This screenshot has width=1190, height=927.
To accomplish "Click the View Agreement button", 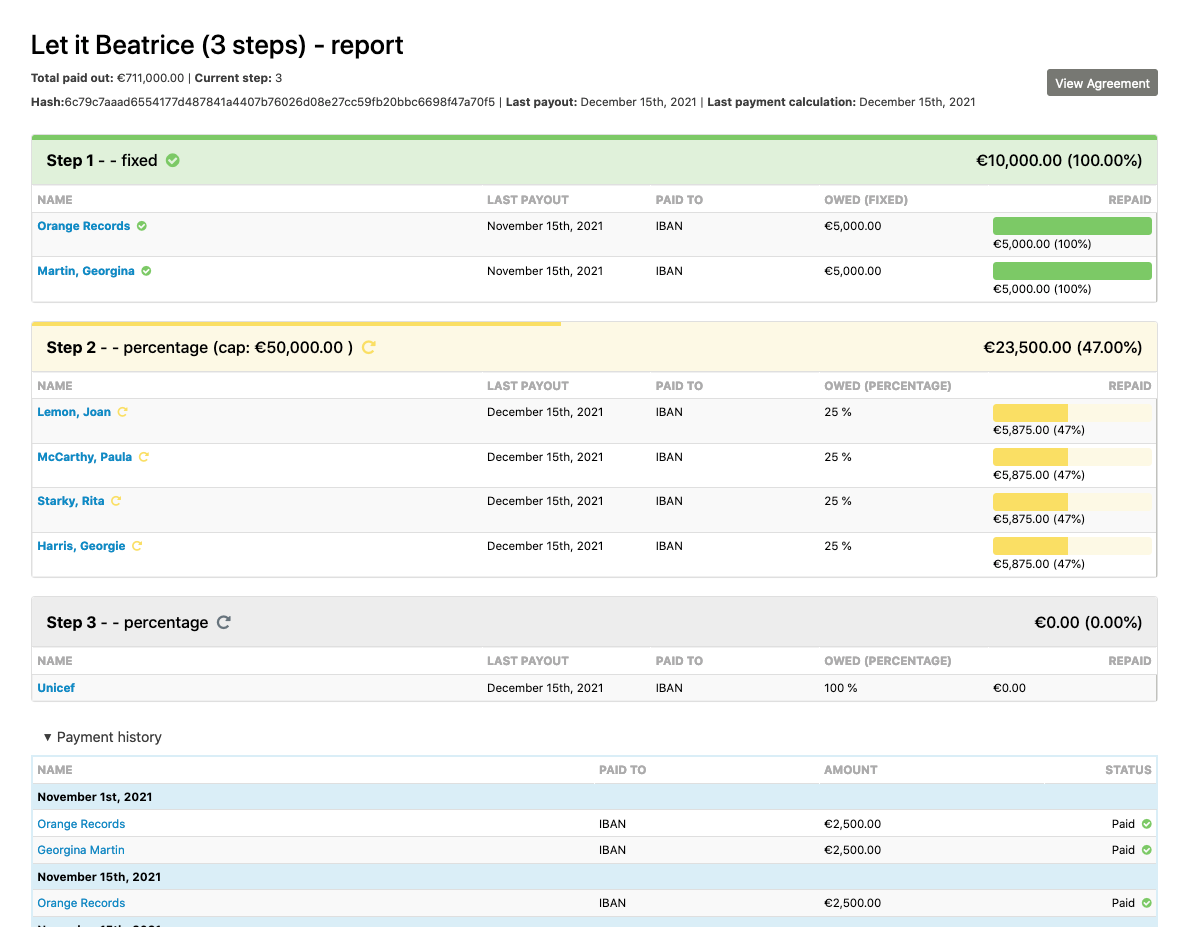I will [1102, 83].
